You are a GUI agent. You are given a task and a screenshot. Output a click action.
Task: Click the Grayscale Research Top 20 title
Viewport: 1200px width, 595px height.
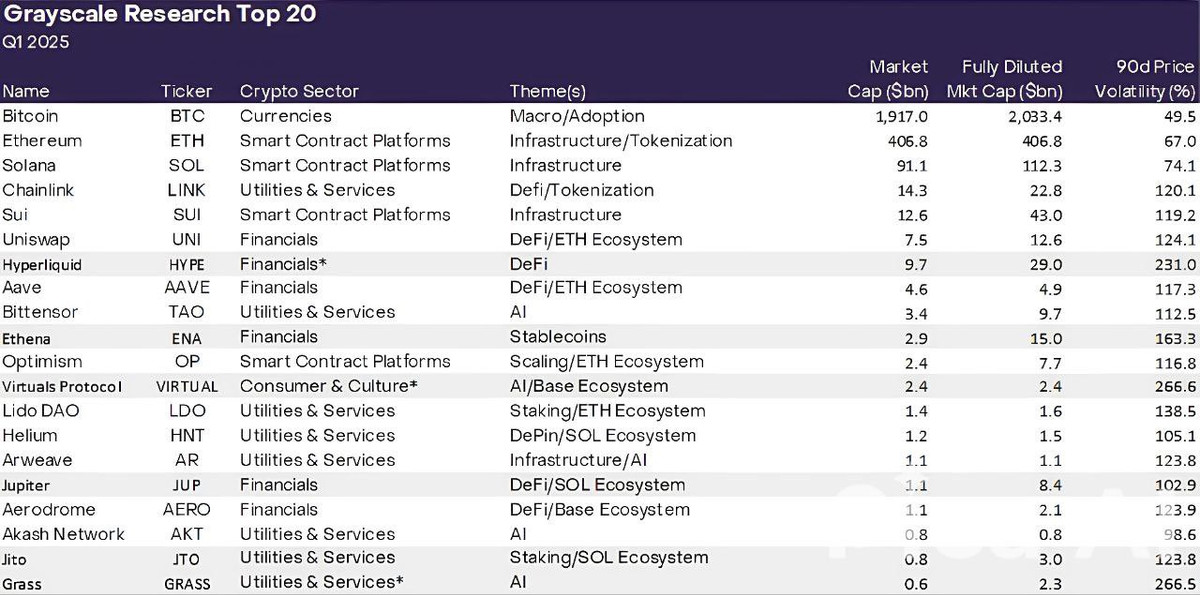click(160, 15)
